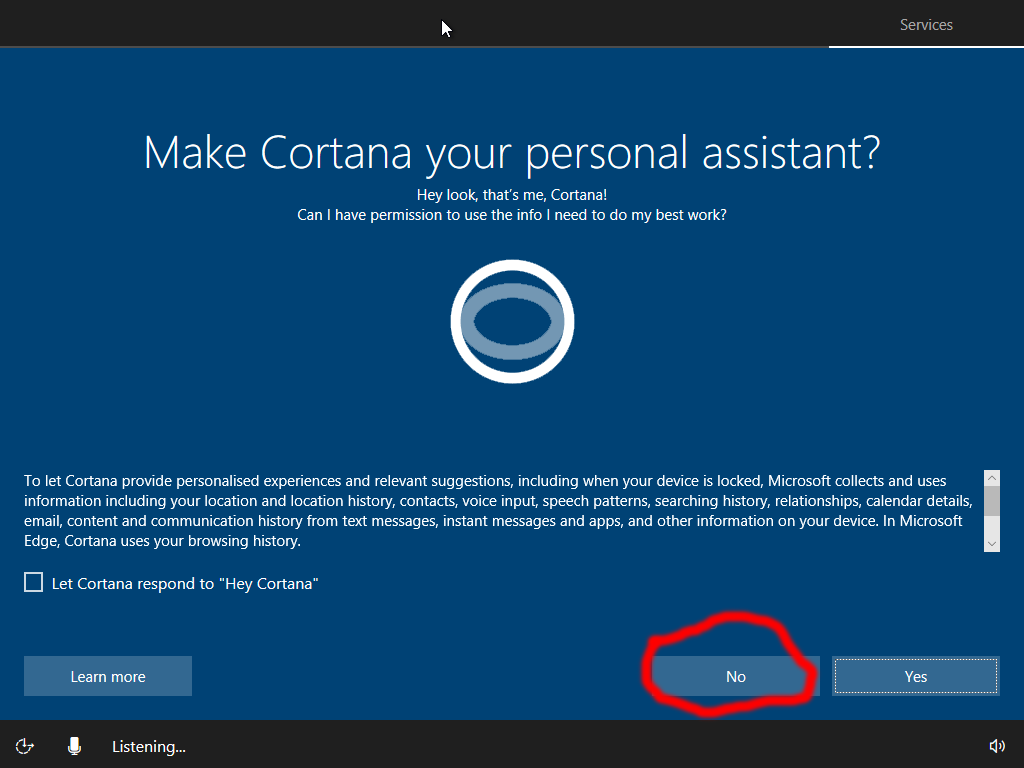Click the scrollbar down arrow
The height and width of the screenshot is (768, 1024).
tap(991, 544)
